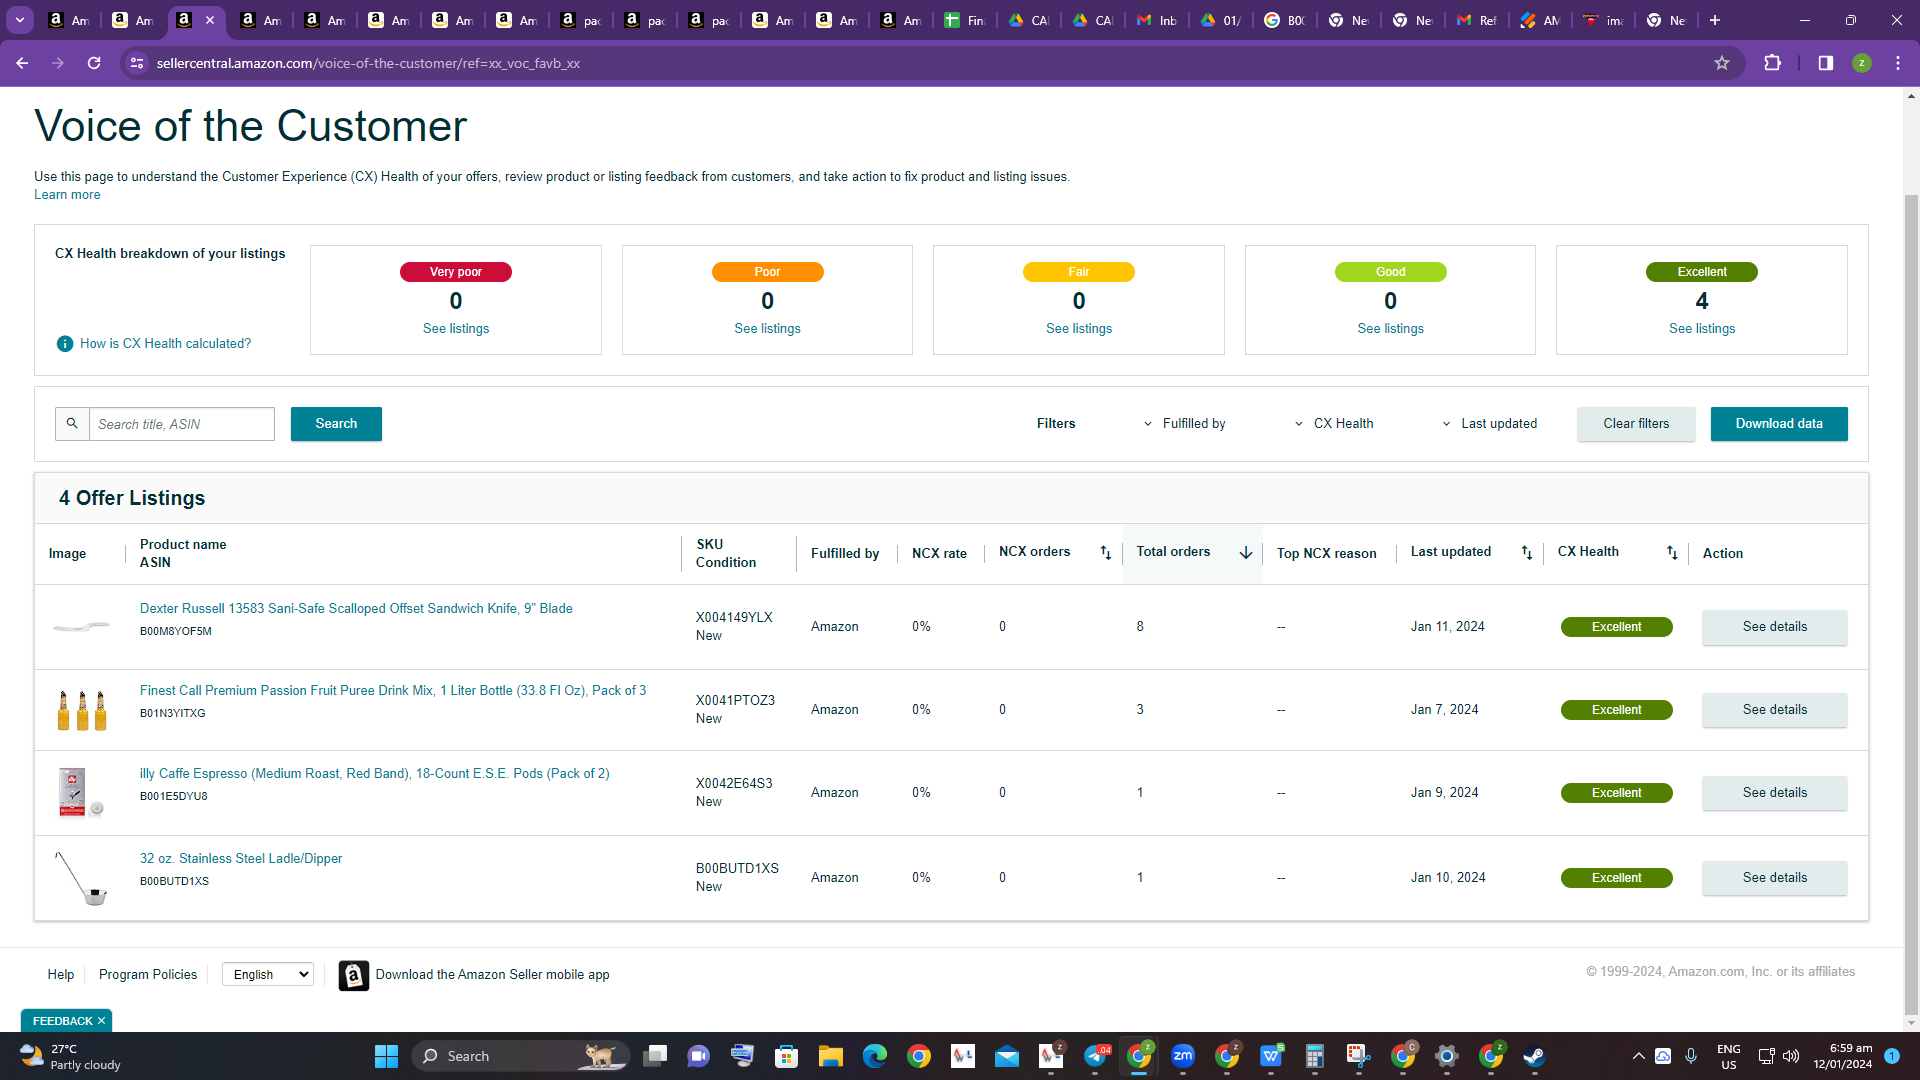Click the passion fruit puree bottles thumbnail
This screenshot has height=1080, width=1920.
tap(82, 710)
